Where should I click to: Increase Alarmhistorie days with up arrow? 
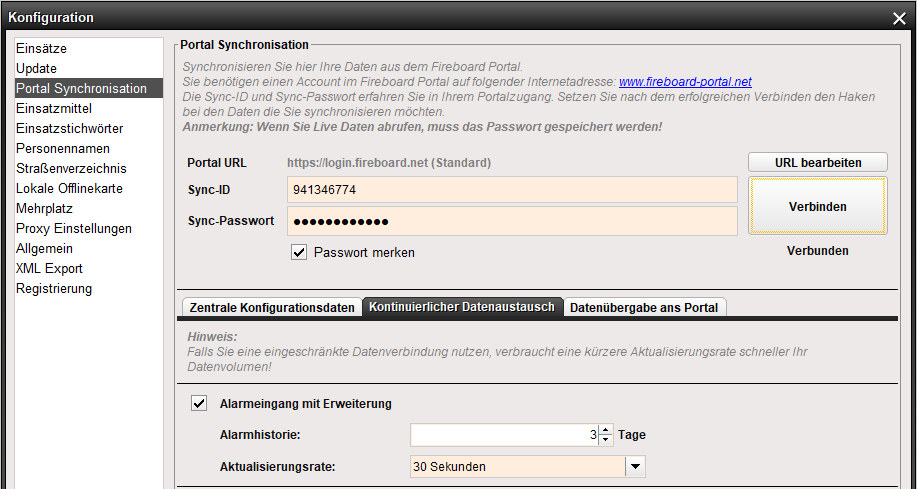click(606, 430)
